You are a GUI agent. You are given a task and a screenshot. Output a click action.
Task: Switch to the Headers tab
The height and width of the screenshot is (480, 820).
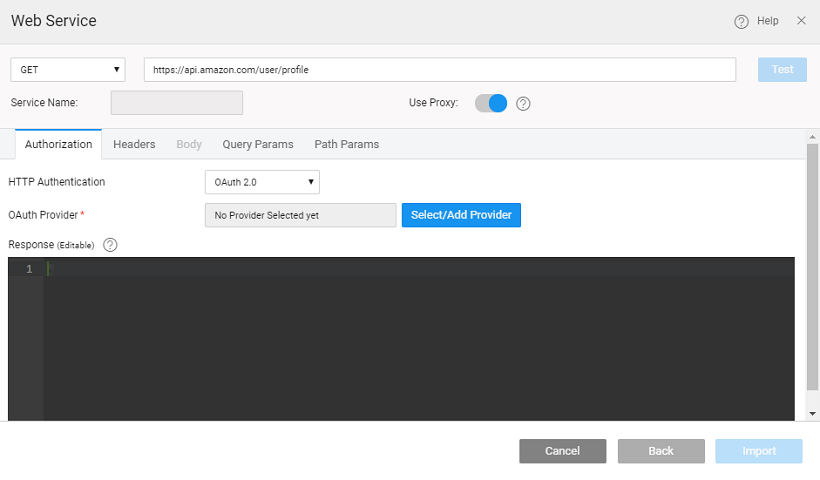pyautogui.click(x=134, y=144)
